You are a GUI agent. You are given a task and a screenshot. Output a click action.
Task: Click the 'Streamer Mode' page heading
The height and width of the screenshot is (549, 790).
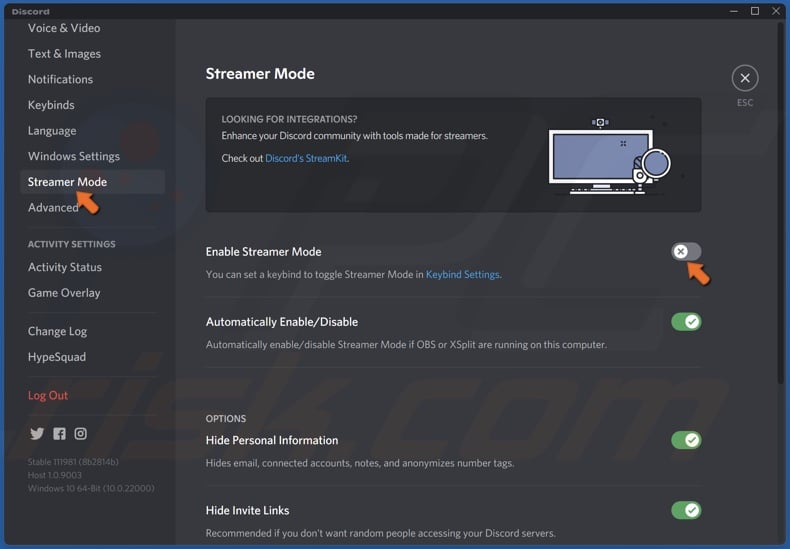click(x=260, y=74)
